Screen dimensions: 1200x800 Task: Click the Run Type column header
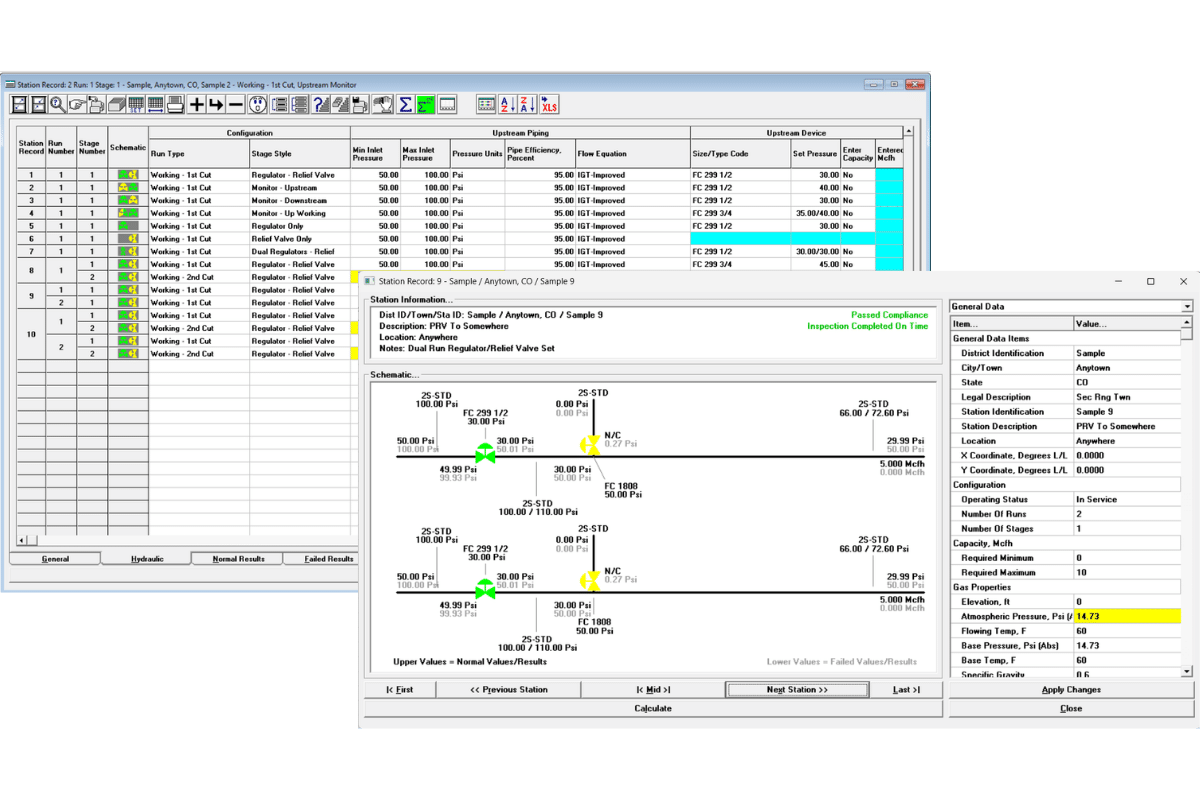pyautogui.click(x=199, y=154)
